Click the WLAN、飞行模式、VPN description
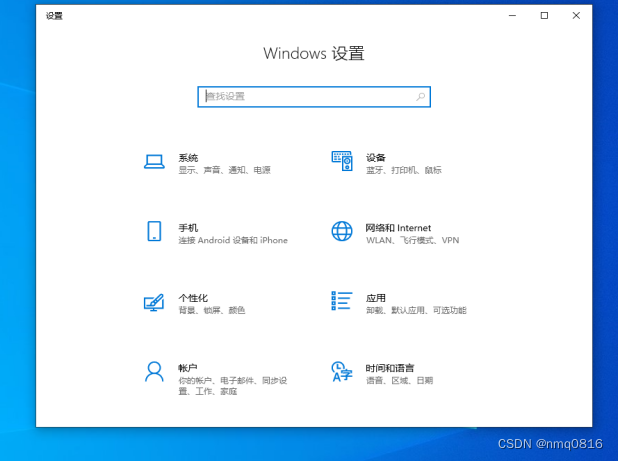619x461 pixels. coord(412,240)
